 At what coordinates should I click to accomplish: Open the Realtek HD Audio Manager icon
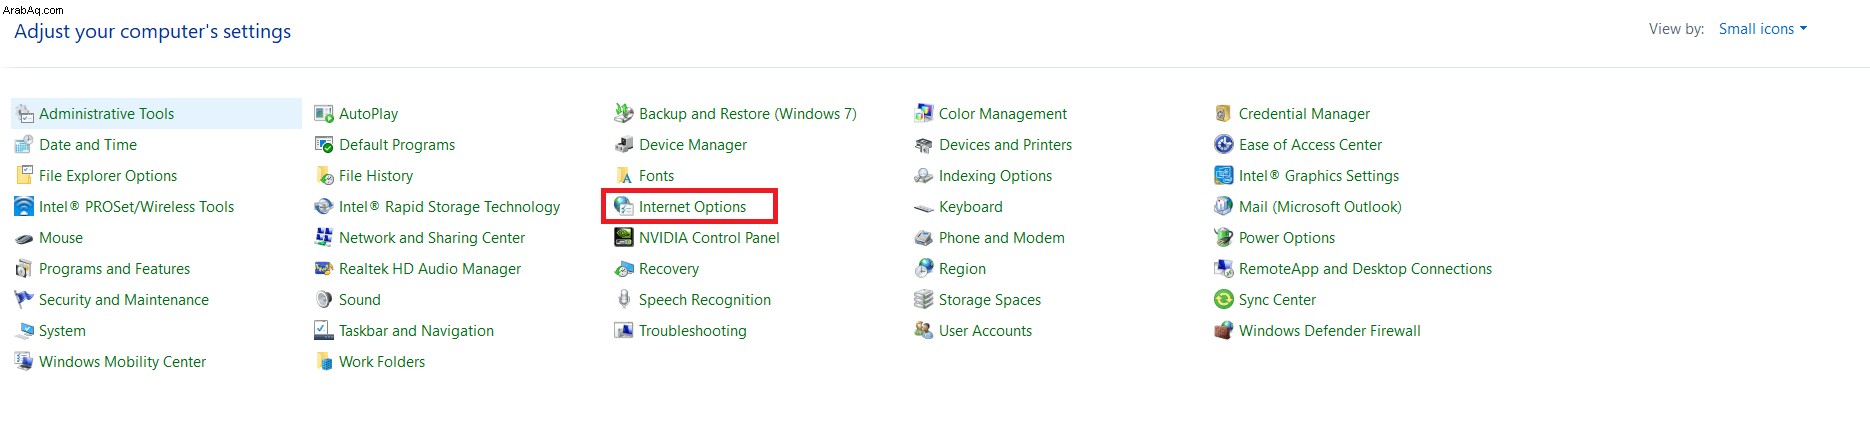click(x=323, y=269)
